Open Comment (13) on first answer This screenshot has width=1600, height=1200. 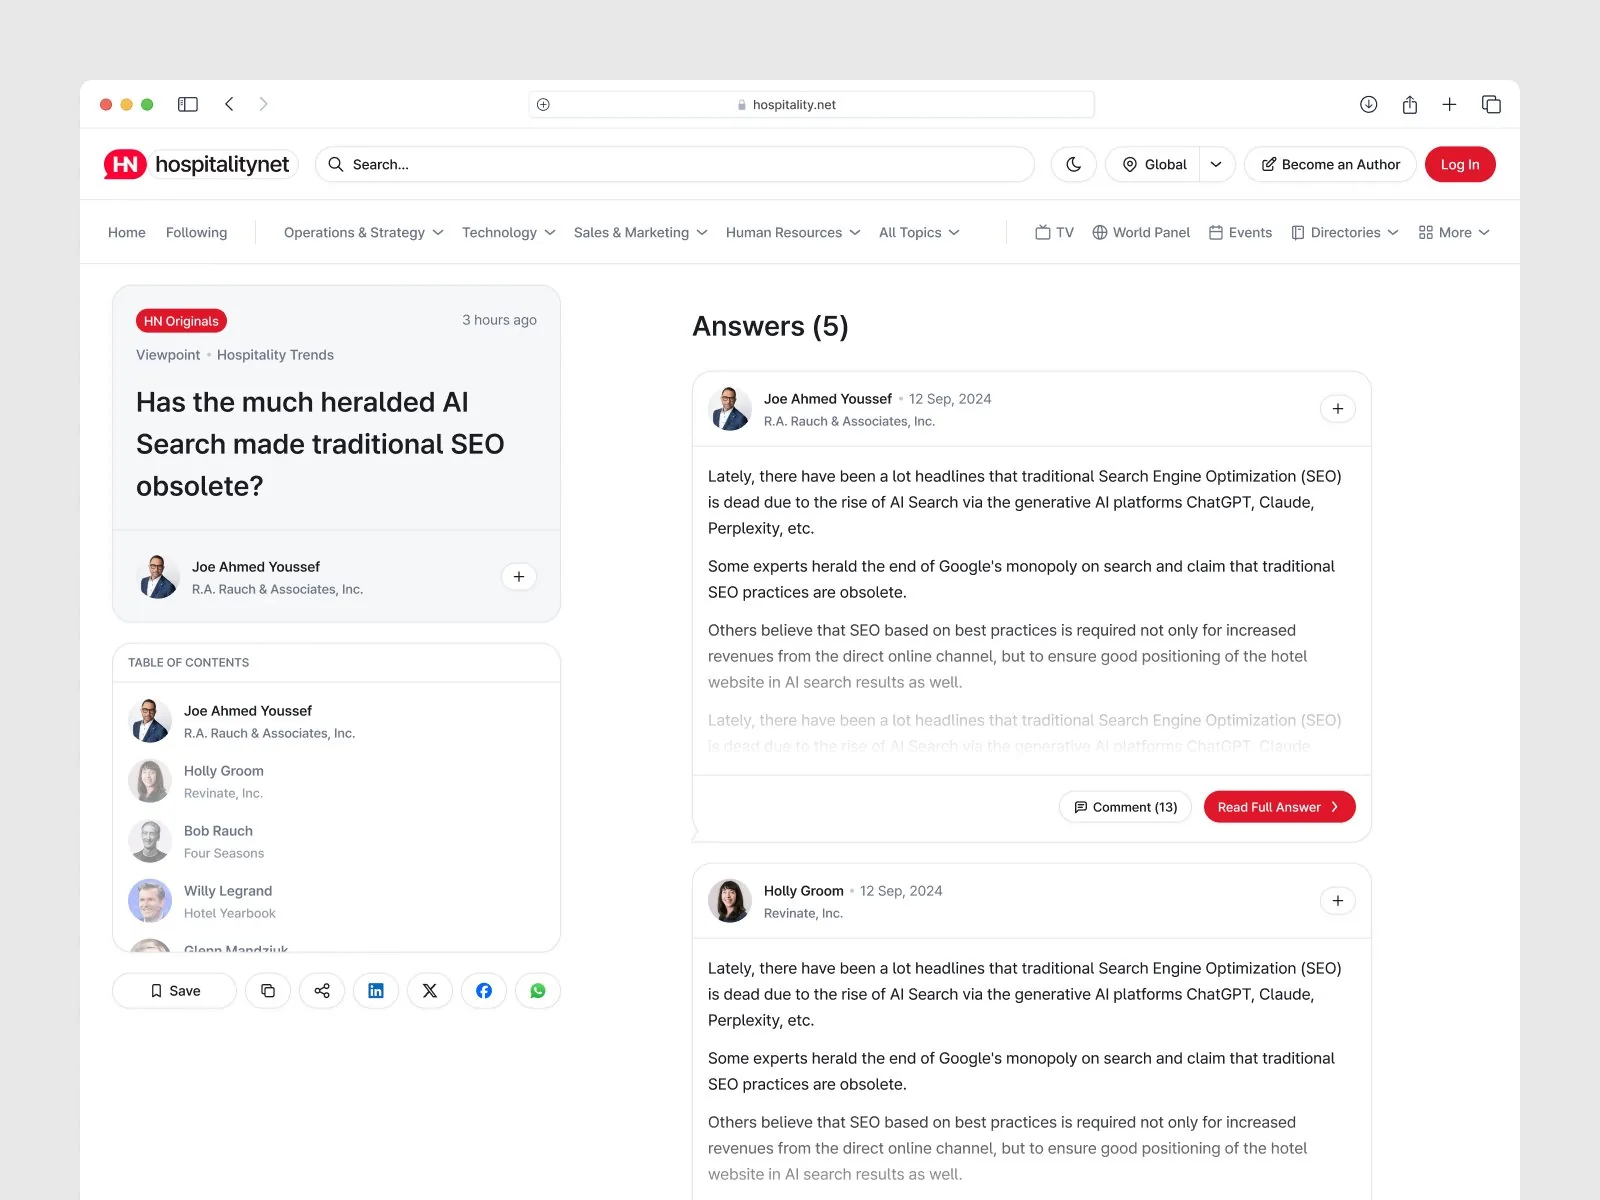click(x=1125, y=807)
